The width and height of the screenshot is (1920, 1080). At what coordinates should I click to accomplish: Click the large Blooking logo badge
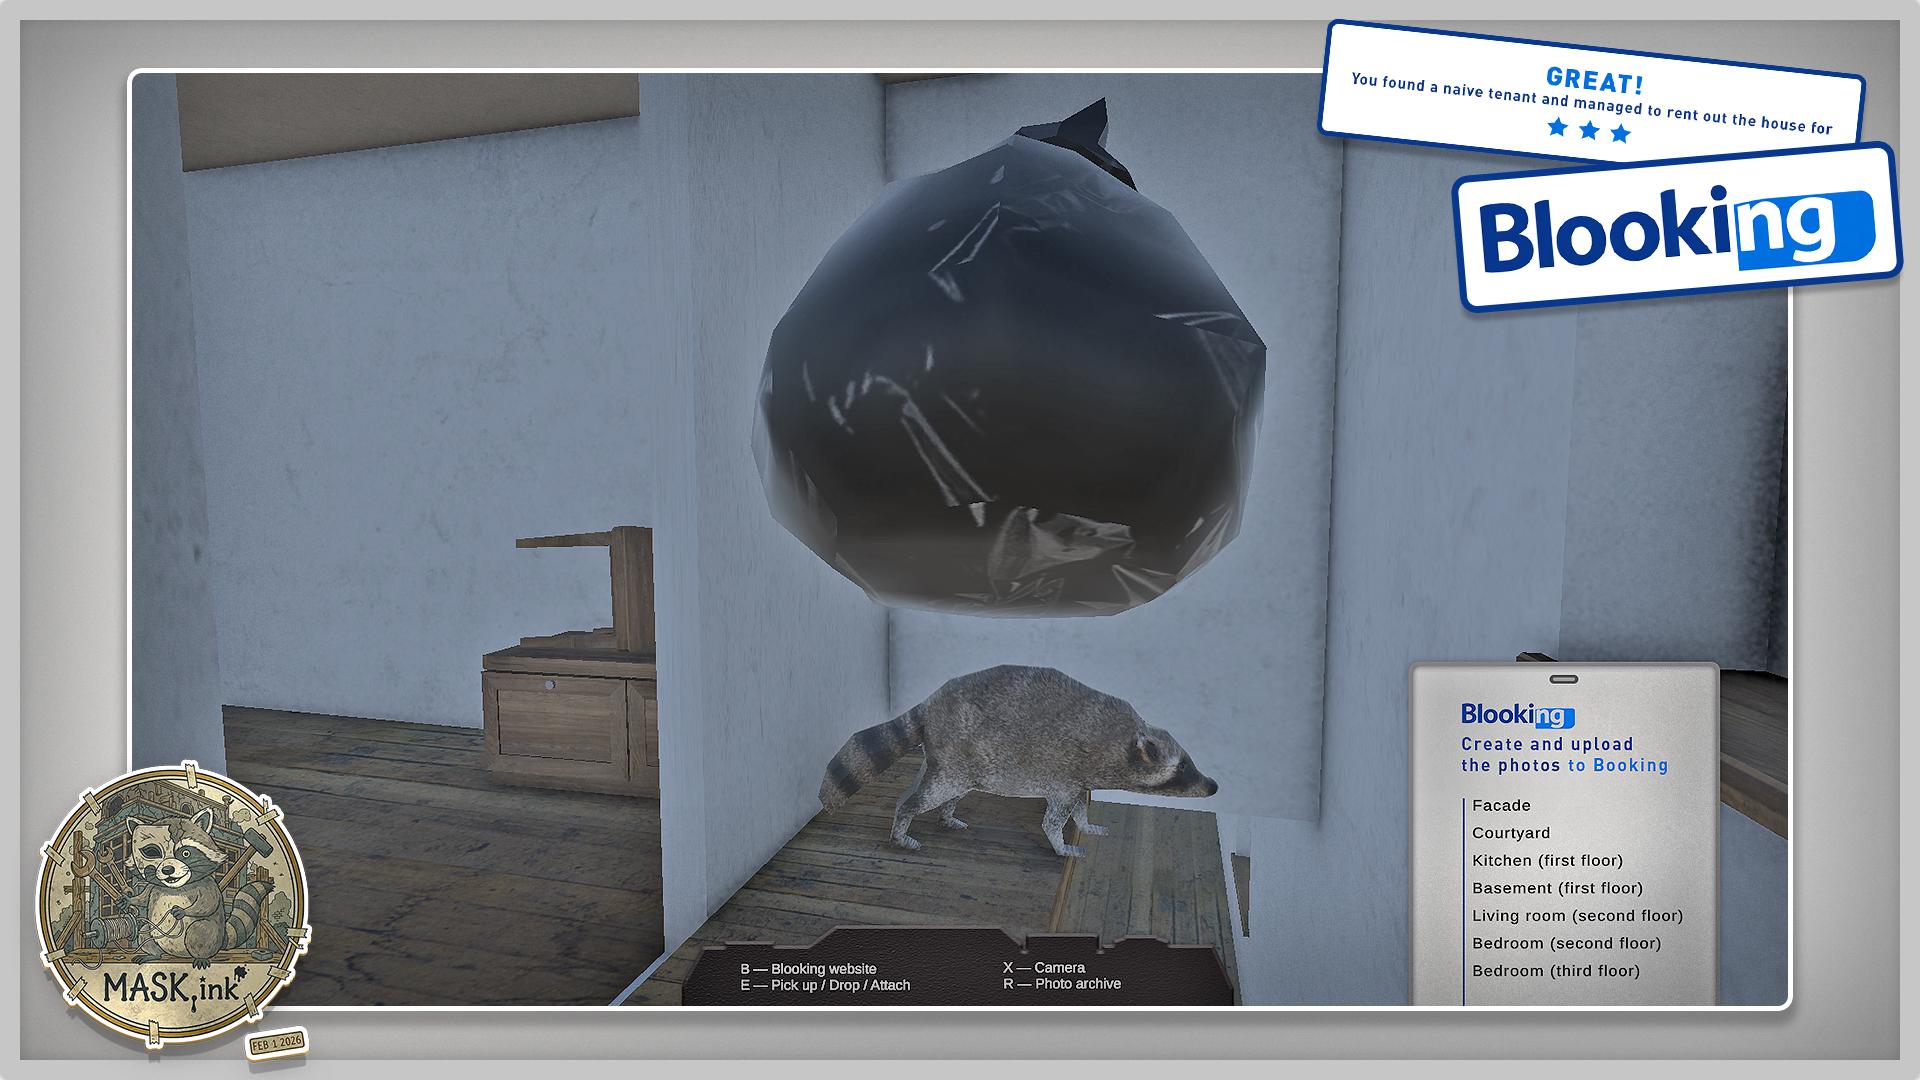click(x=1676, y=229)
